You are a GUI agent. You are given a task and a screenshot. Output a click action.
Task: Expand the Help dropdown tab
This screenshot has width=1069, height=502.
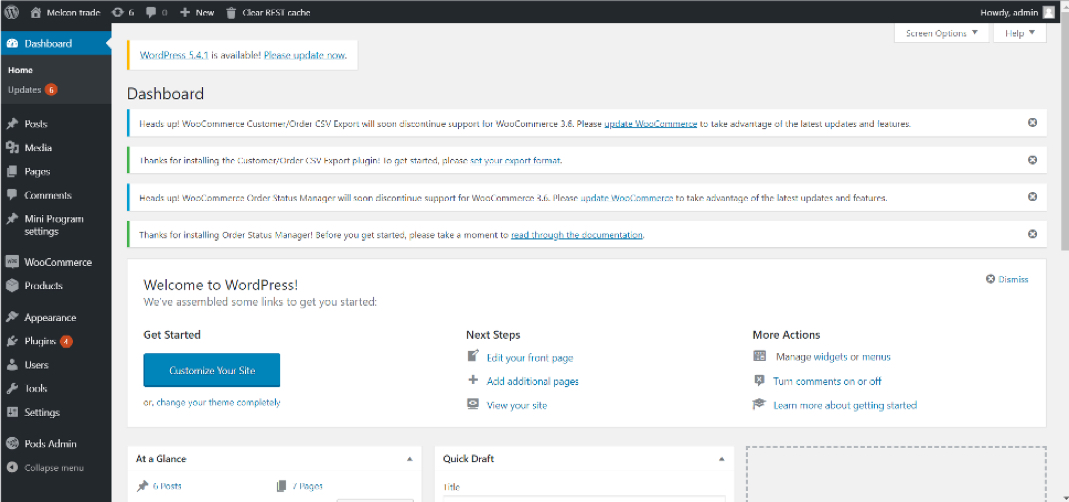coord(1020,33)
